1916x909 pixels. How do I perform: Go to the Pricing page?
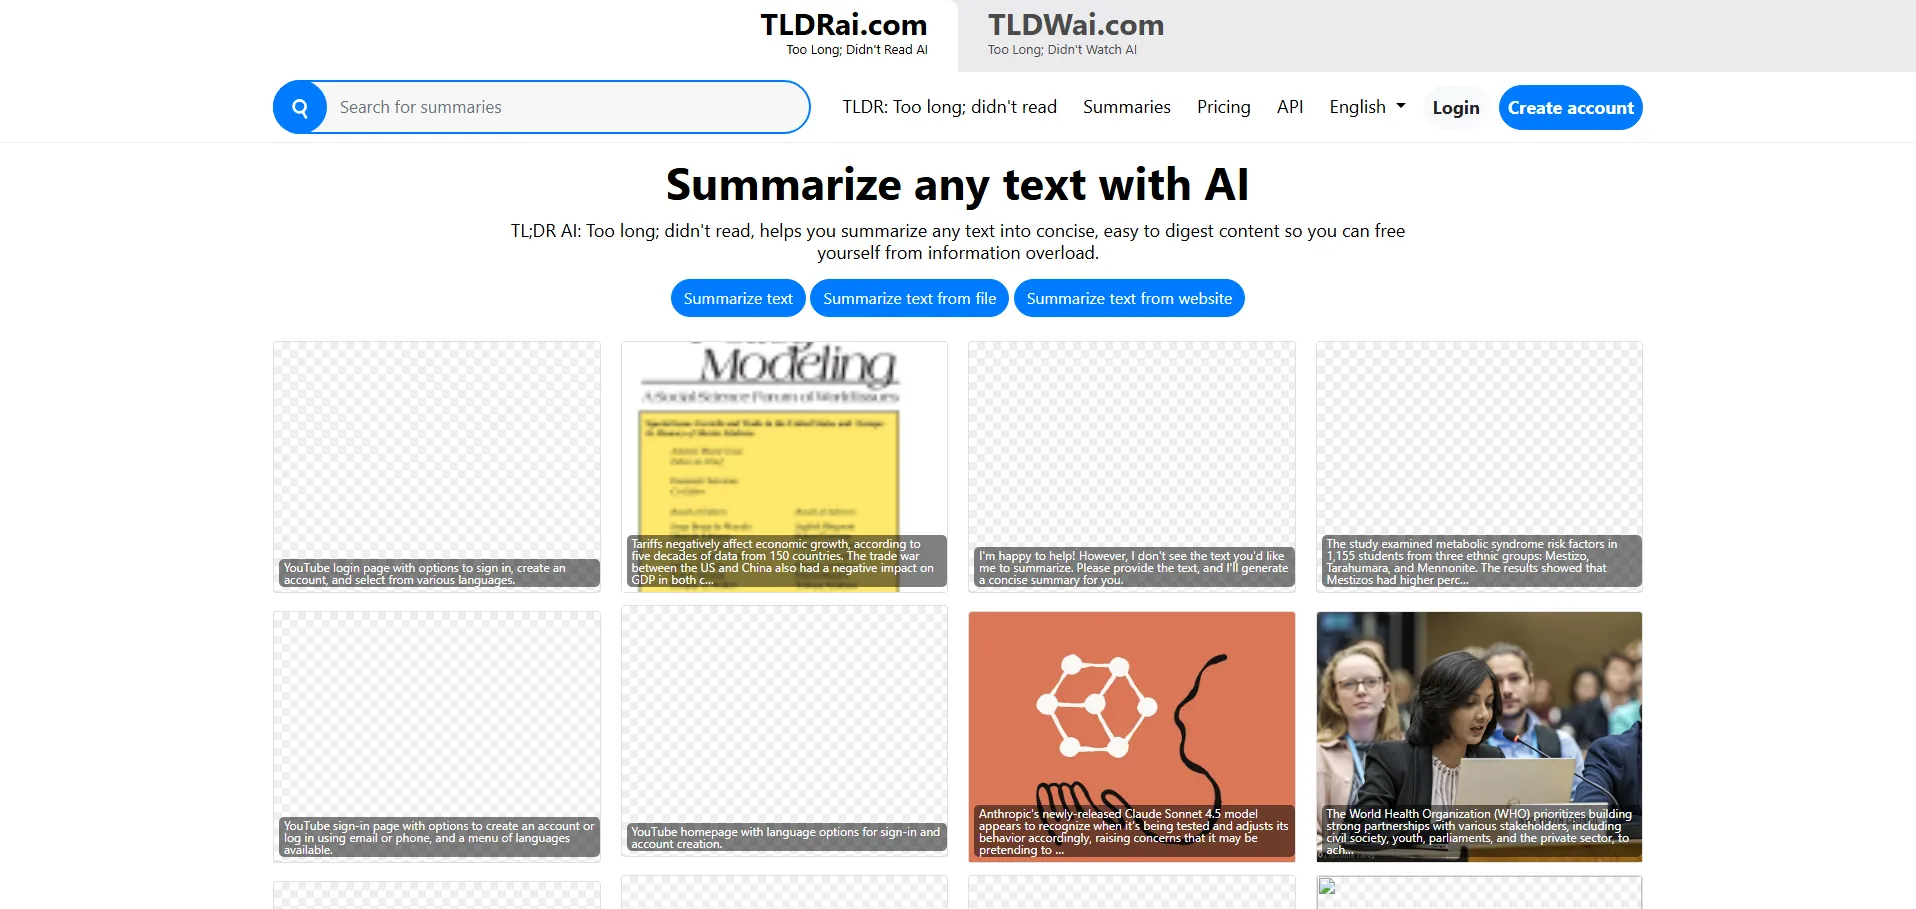click(x=1223, y=107)
